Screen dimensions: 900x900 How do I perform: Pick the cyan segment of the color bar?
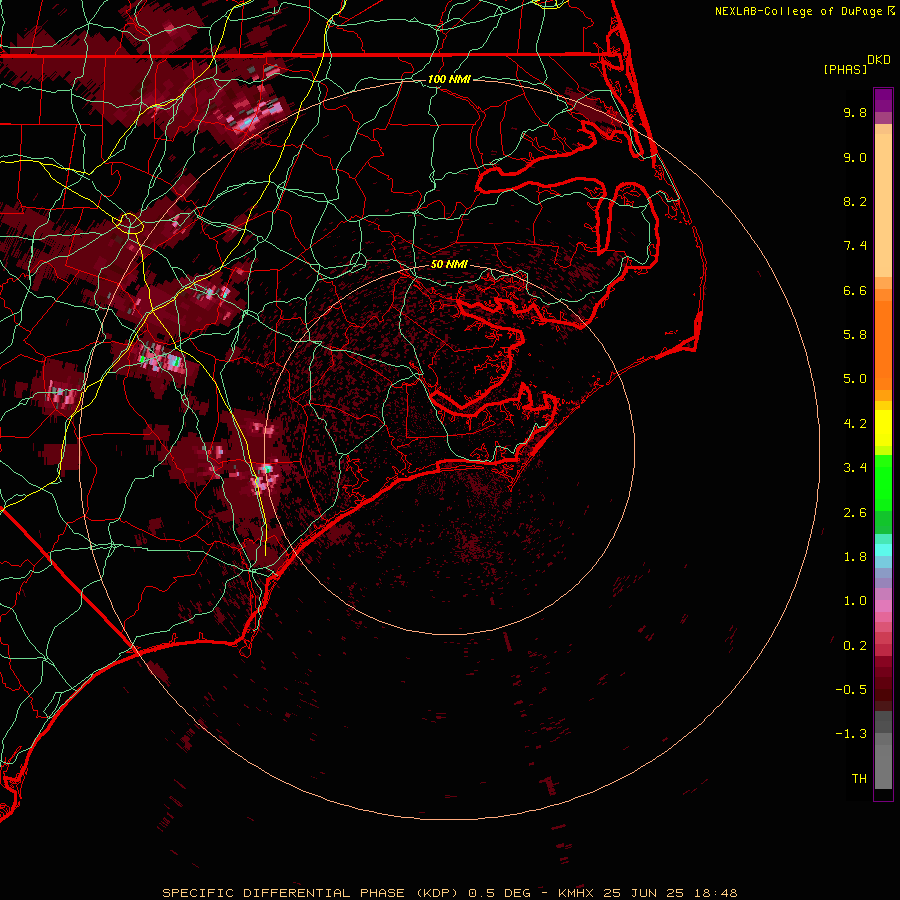883,550
